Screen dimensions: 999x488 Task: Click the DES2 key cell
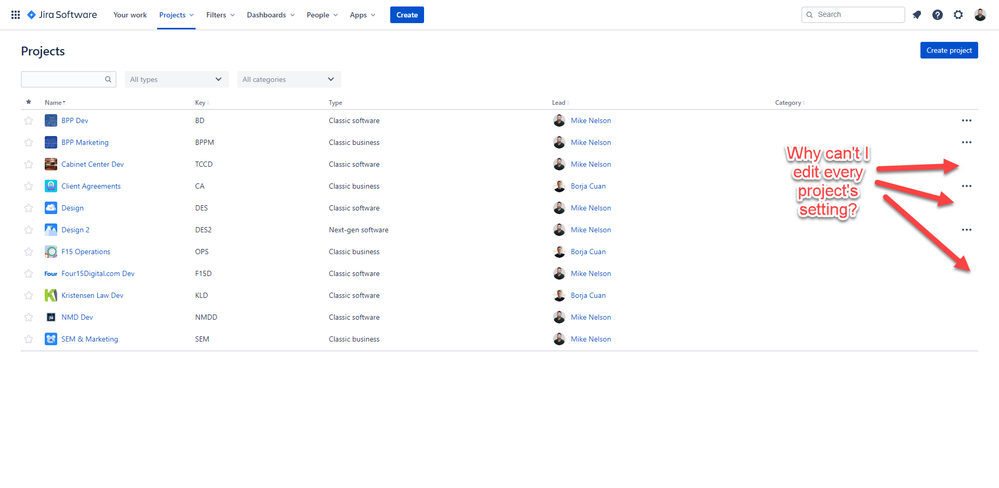203,230
